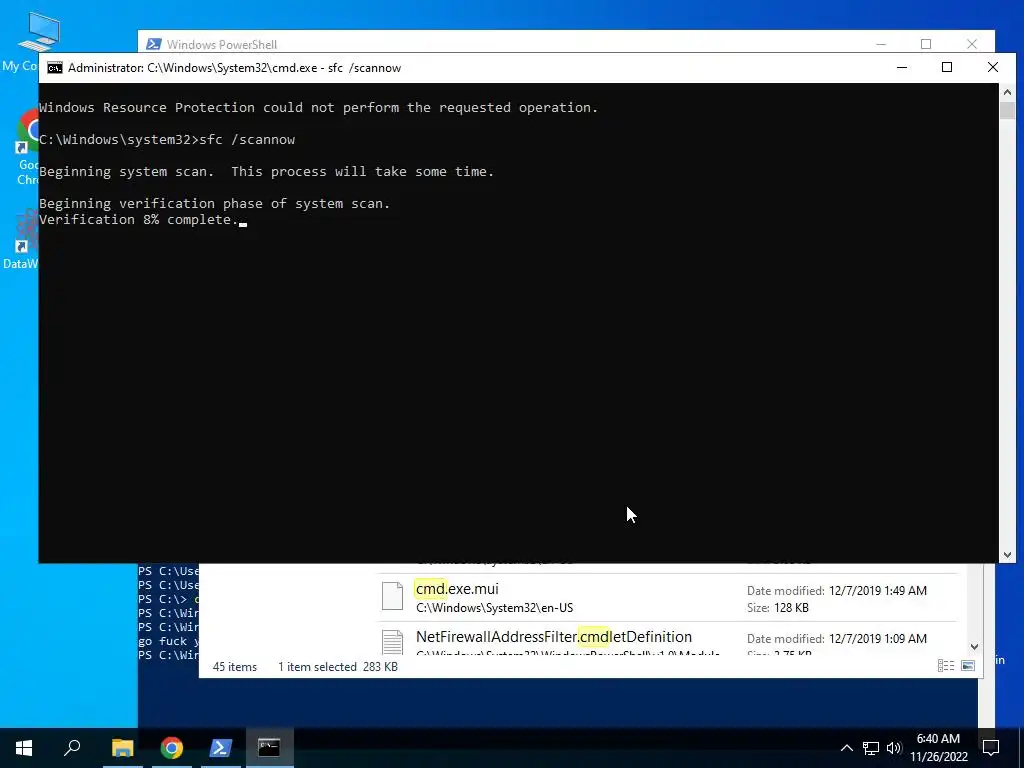Open network status tray icon

coord(871,748)
